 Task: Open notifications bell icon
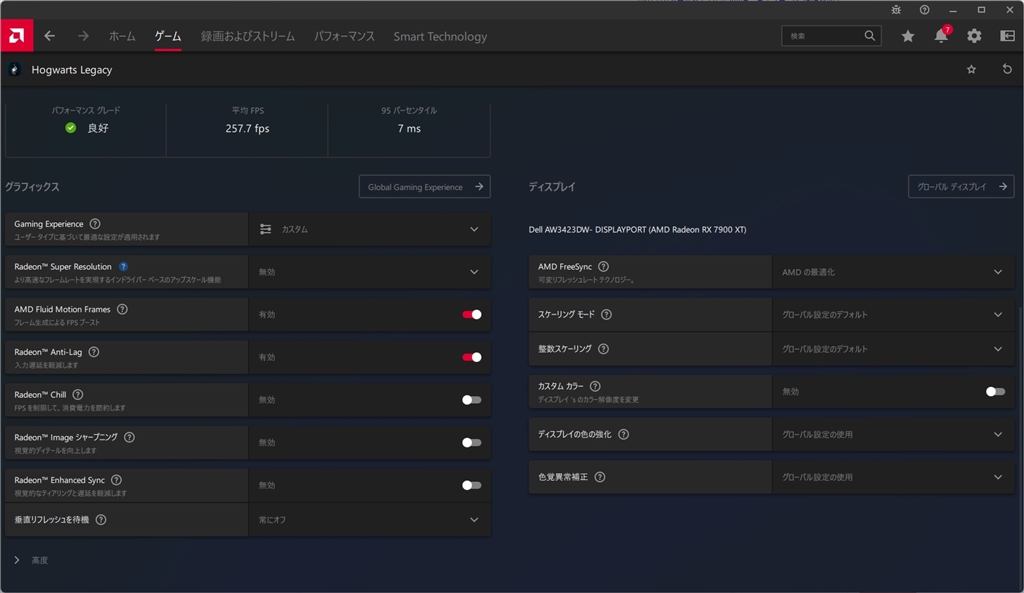click(941, 36)
